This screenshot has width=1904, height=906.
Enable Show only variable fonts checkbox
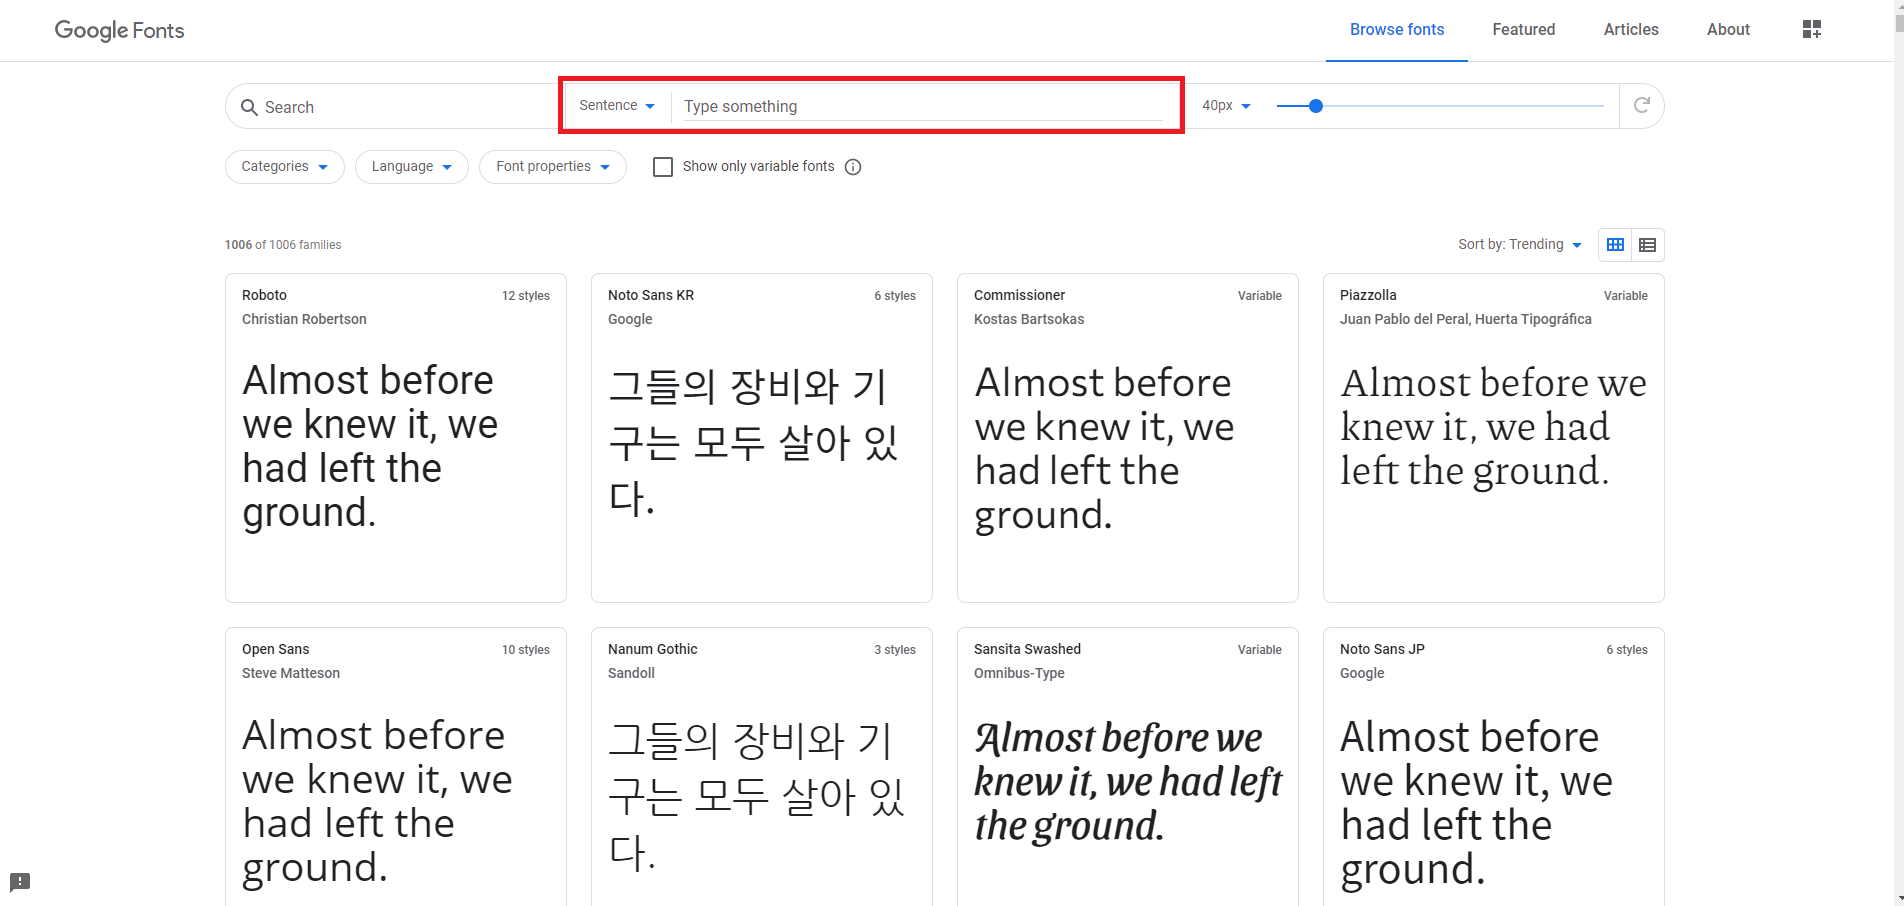662,167
